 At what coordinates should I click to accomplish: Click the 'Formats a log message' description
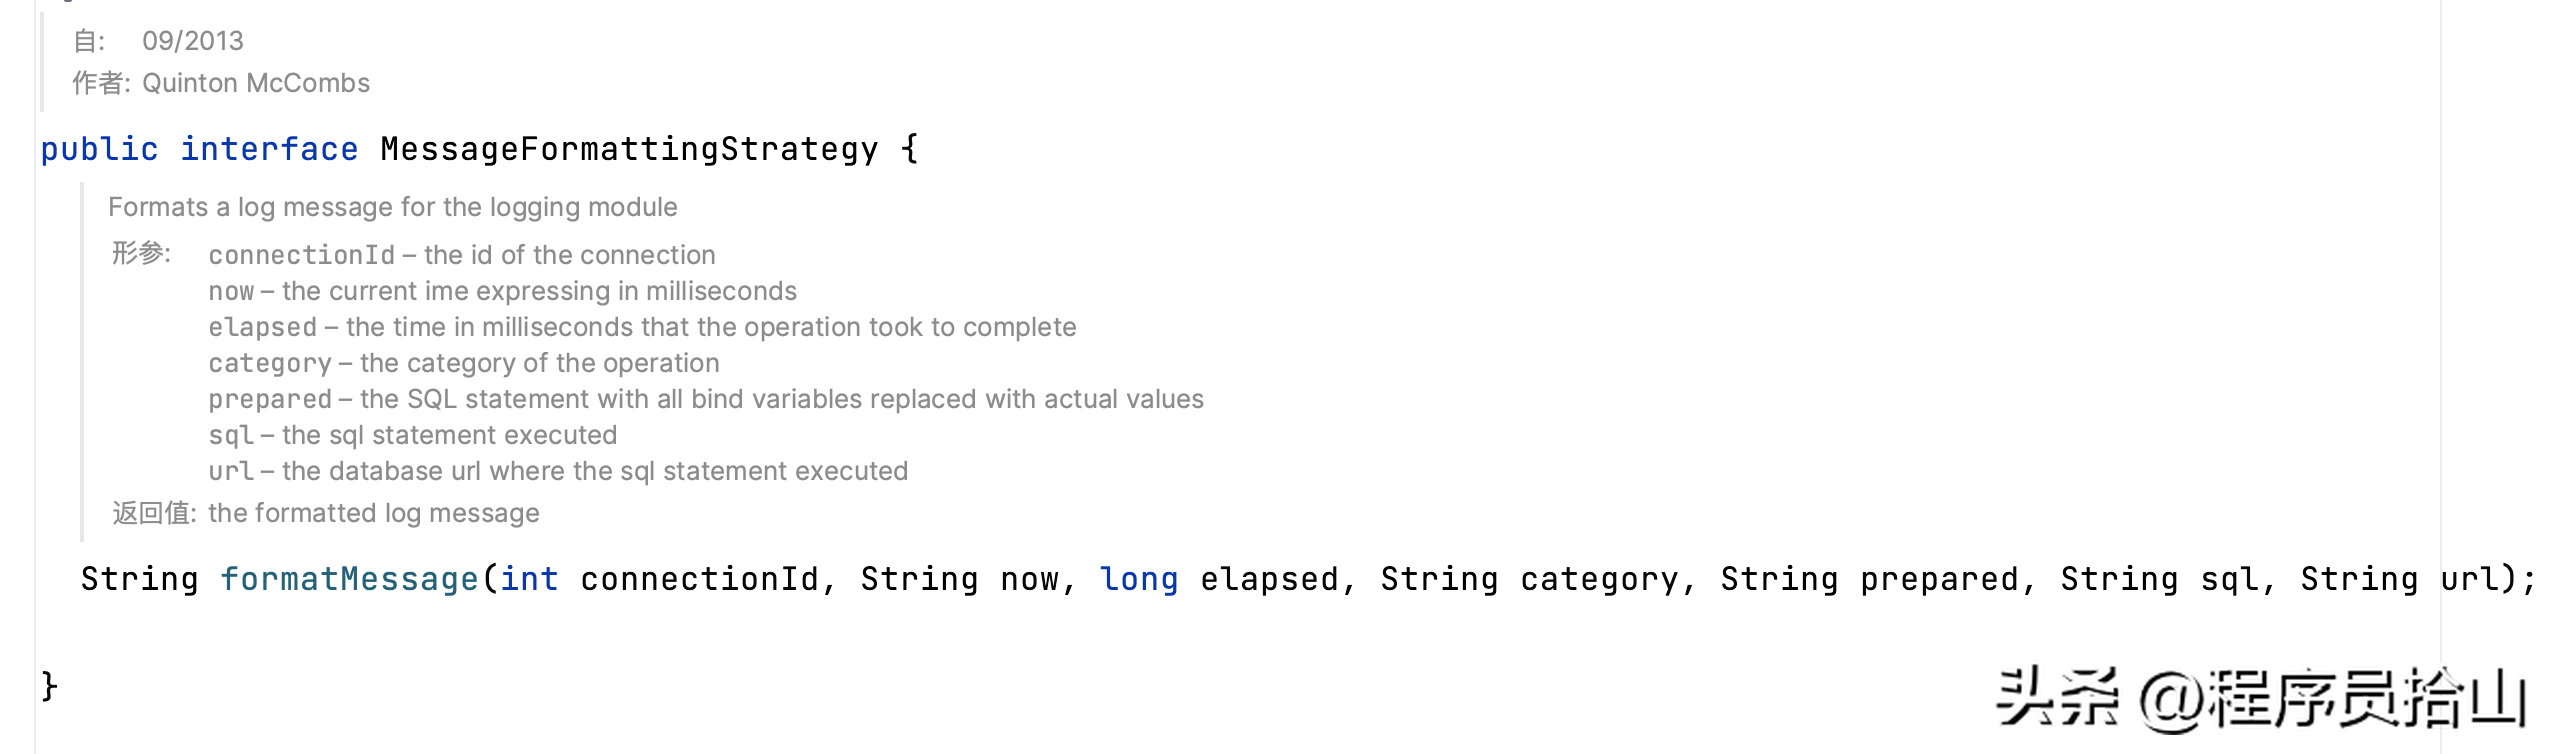[392, 207]
